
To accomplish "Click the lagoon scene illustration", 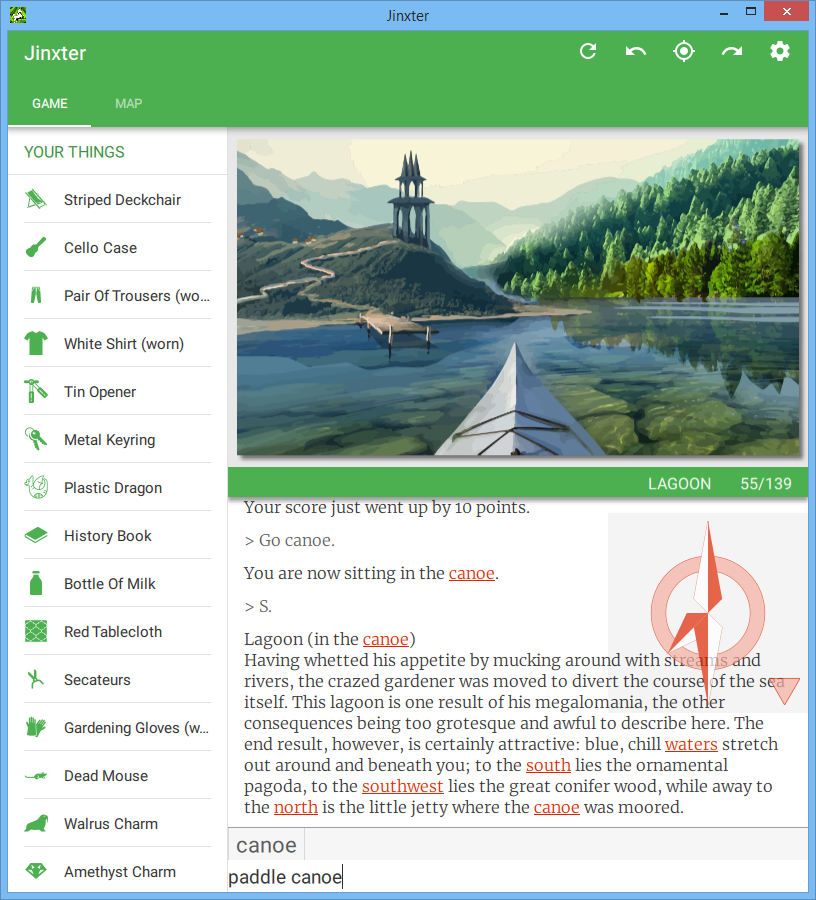I will coord(518,297).
